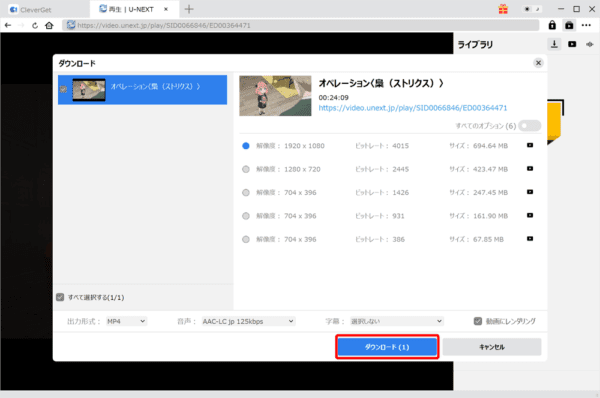Select the 704 x 396 option at 386 bitrate
Screen dimensions: 600x398
(x=246, y=239)
